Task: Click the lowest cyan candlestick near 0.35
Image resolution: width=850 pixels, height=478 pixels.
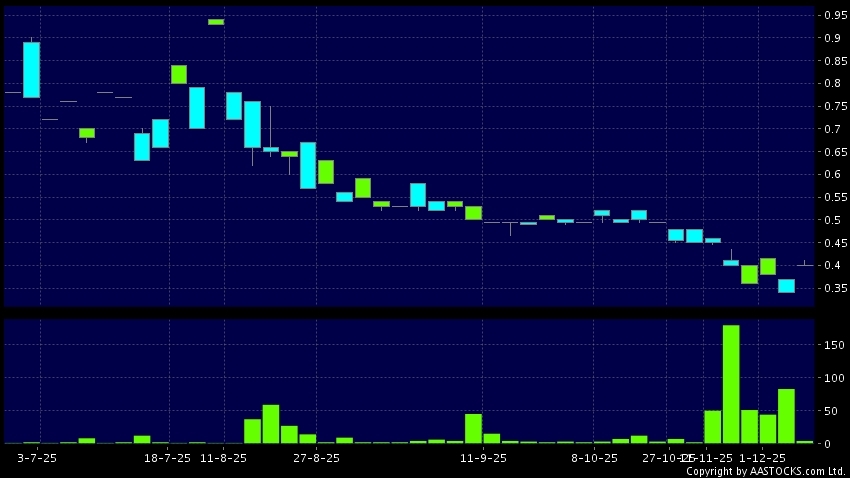Action: tap(786, 286)
